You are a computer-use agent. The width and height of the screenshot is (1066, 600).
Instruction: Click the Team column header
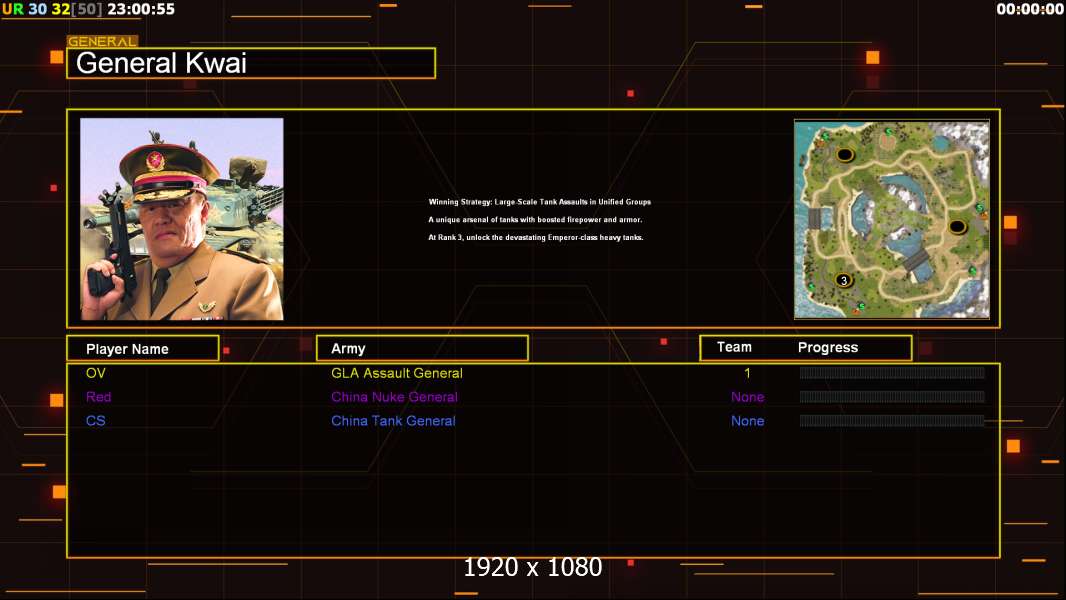coord(734,347)
